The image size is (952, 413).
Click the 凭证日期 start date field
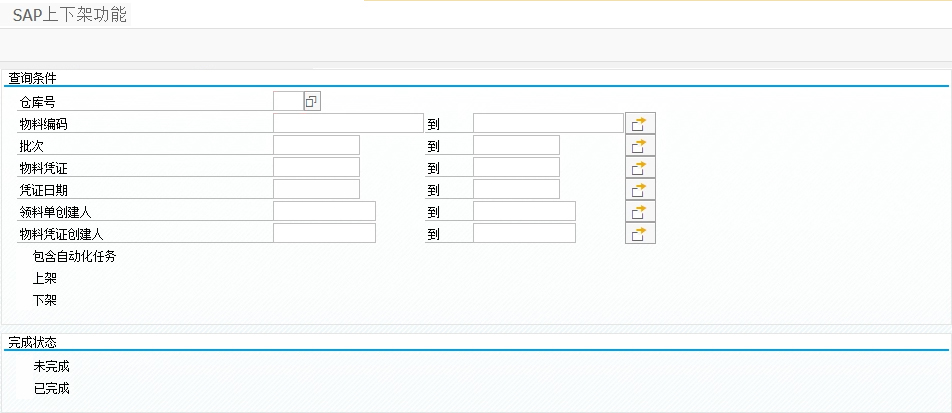coord(316,189)
